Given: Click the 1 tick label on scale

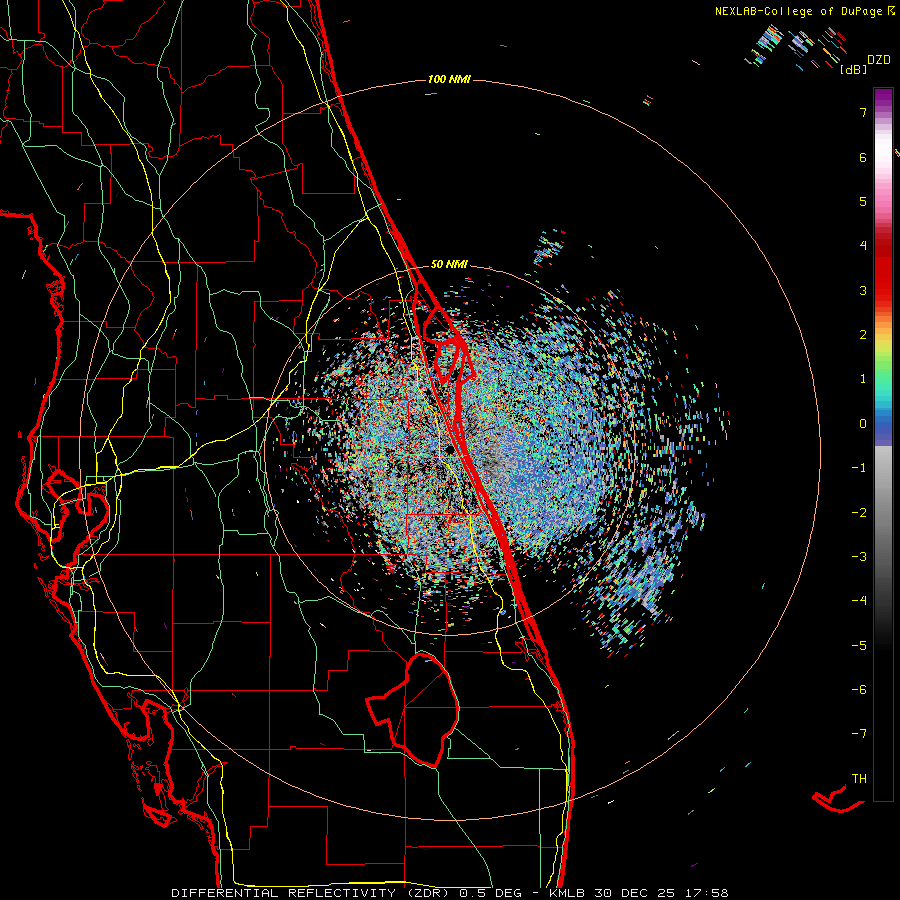Looking at the screenshot, I should [863, 379].
